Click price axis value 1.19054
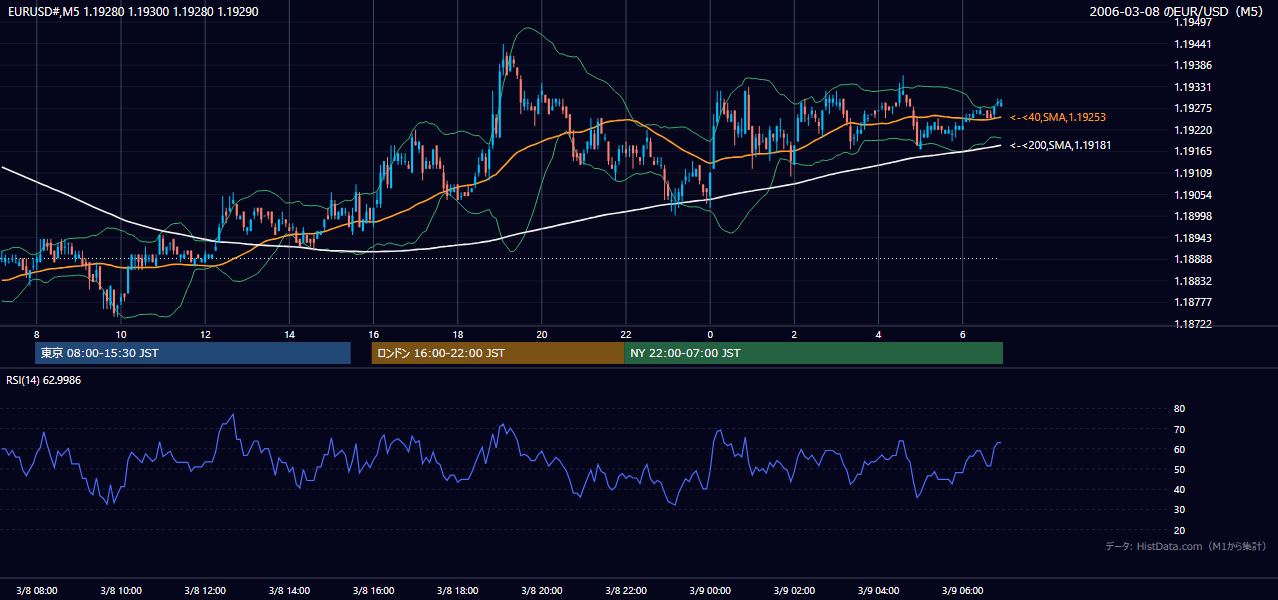This screenshot has height=600, width=1278. [1193, 195]
